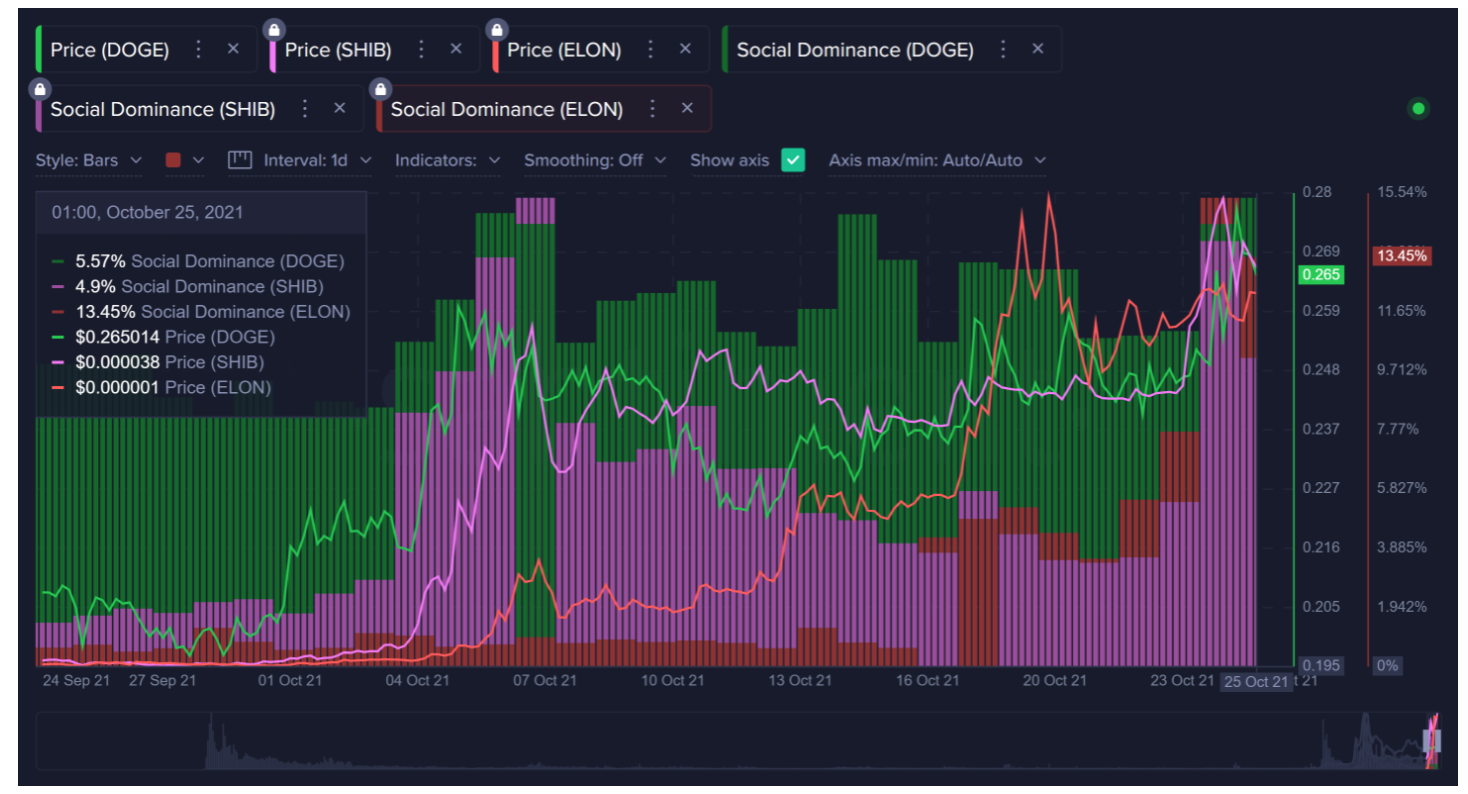Open the Smoothing: Off dropdown
The width and height of the screenshot is (1468, 794).
click(x=595, y=160)
